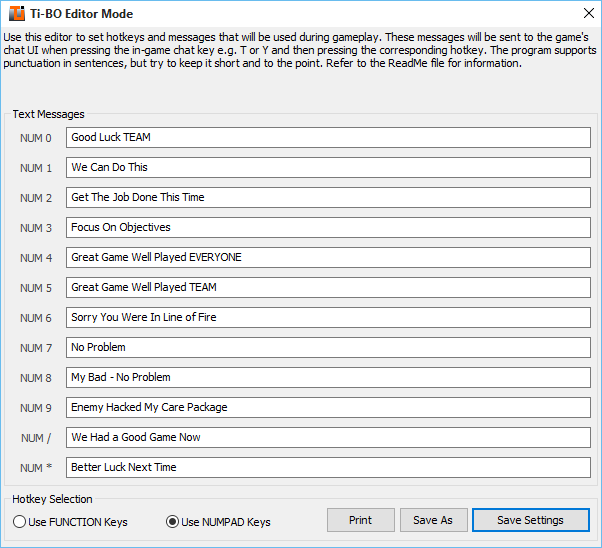602x548 pixels.
Task: Close the Ti-BO Editor Mode window
Action: coord(585,15)
